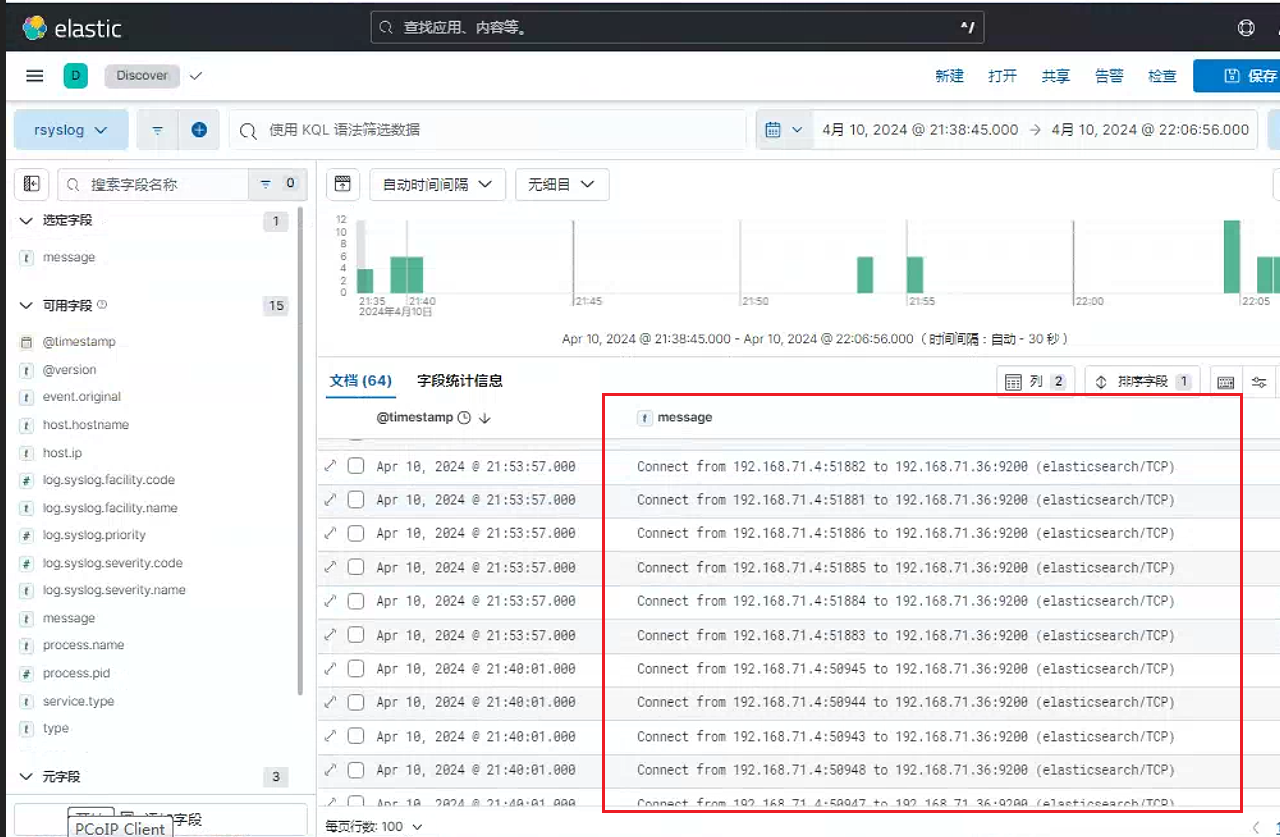Switch to the 字段统计信息 tab
1280x837 pixels.
pos(460,381)
